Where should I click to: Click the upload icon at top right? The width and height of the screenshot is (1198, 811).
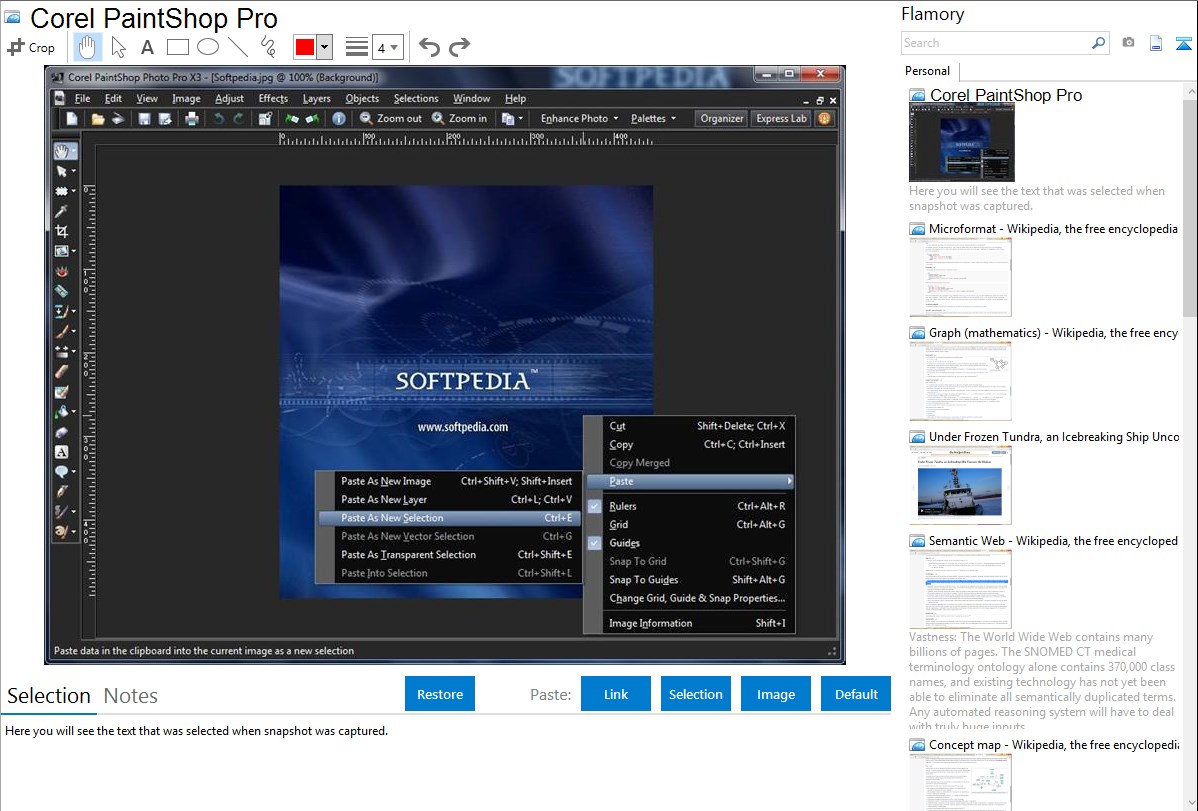pyautogui.click(x=1183, y=43)
